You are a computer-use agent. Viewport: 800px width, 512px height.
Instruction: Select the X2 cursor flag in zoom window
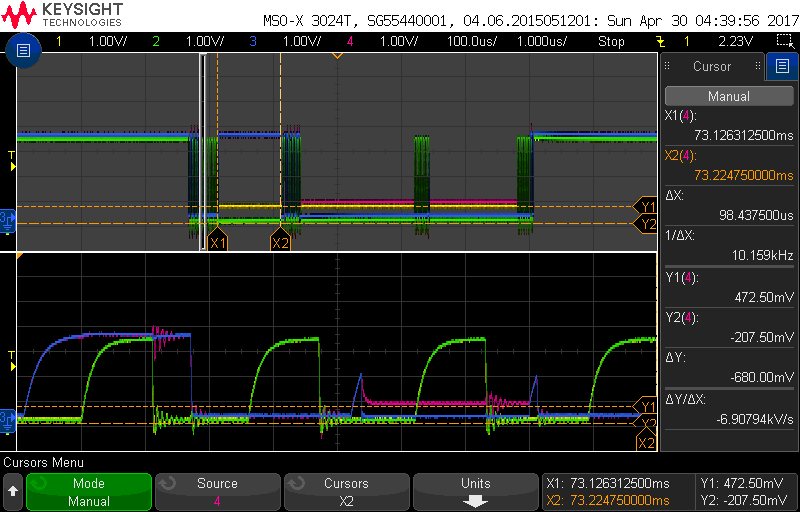pos(646,441)
